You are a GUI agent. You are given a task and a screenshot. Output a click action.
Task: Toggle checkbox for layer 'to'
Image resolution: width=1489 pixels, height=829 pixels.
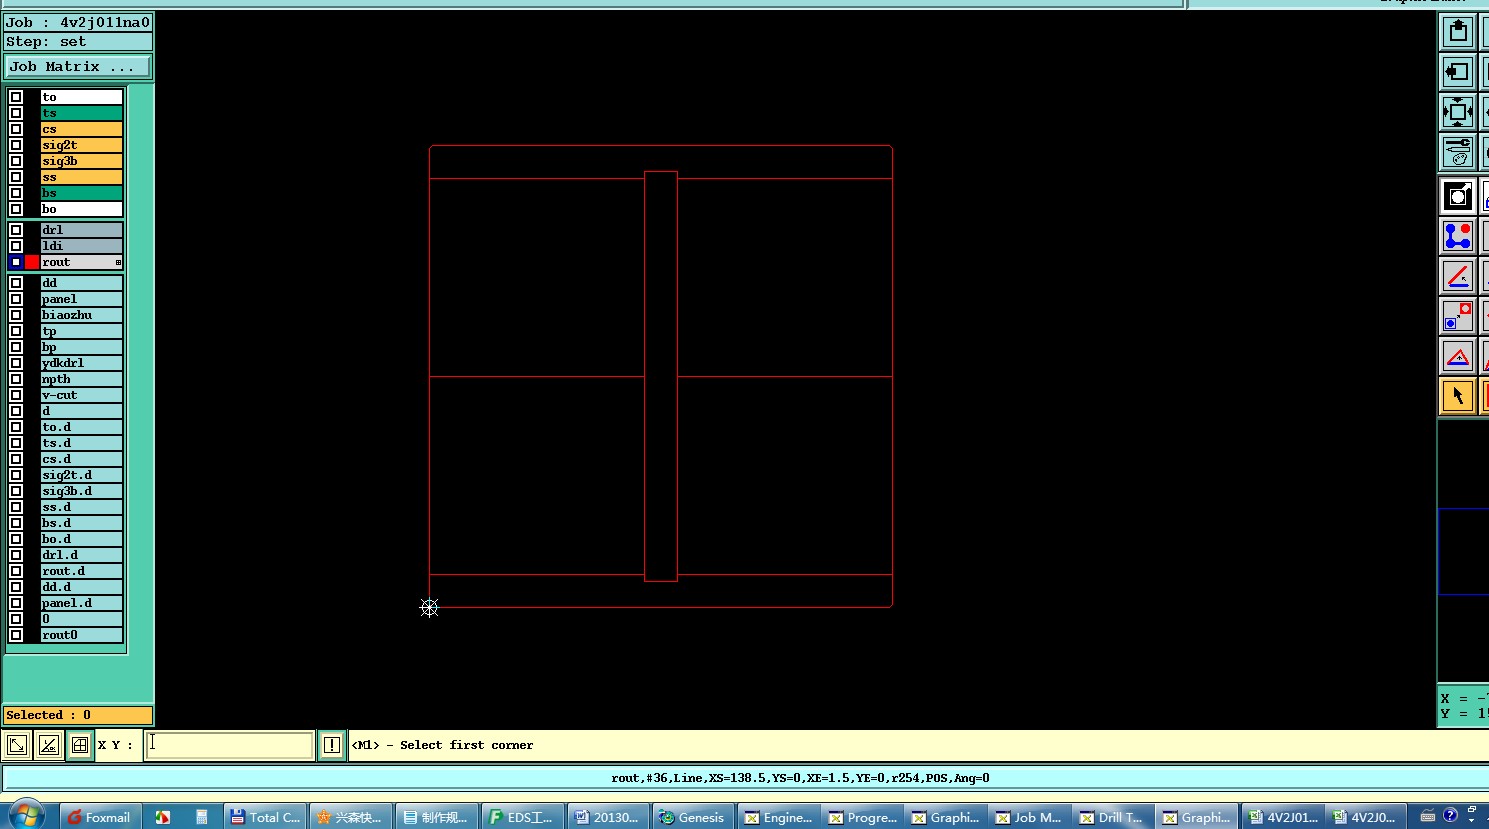(x=16, y=97)
